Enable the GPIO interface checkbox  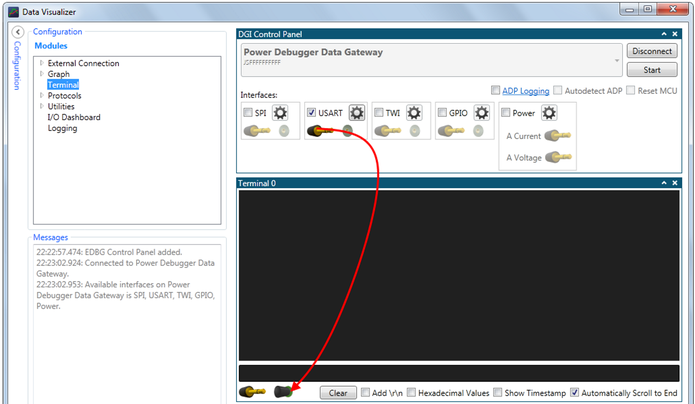click(x=442, y=113)
